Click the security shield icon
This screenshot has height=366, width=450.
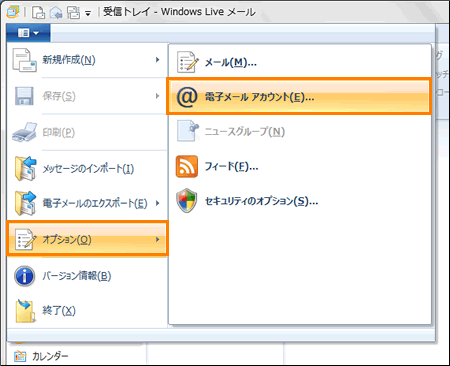[x=187, y=200]
